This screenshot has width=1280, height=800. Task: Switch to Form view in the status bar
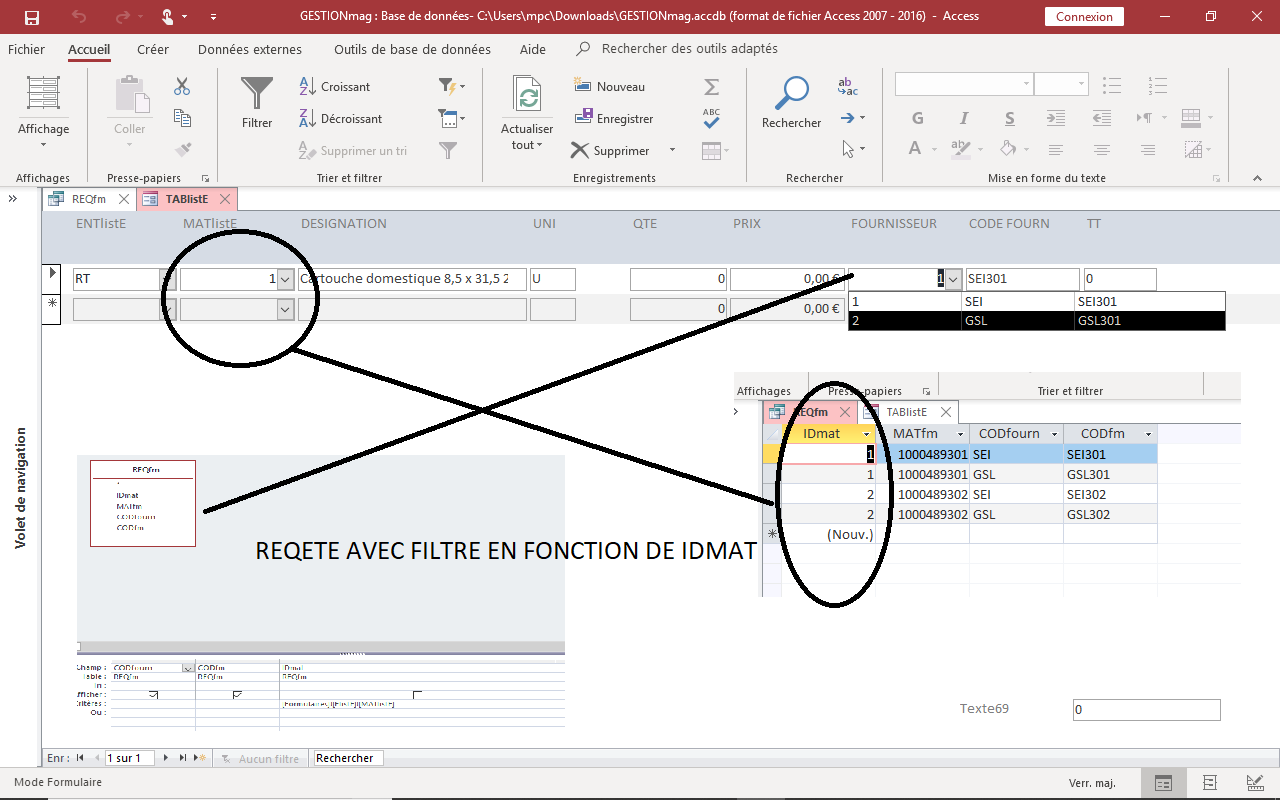[1163, 782]
